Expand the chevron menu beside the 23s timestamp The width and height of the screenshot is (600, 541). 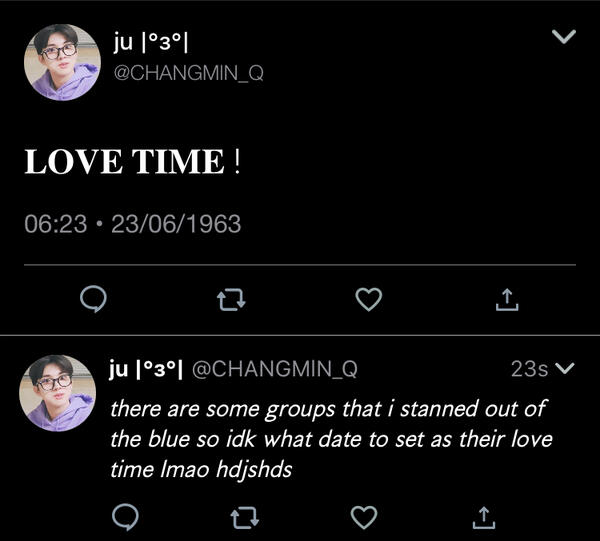(565, 369)
